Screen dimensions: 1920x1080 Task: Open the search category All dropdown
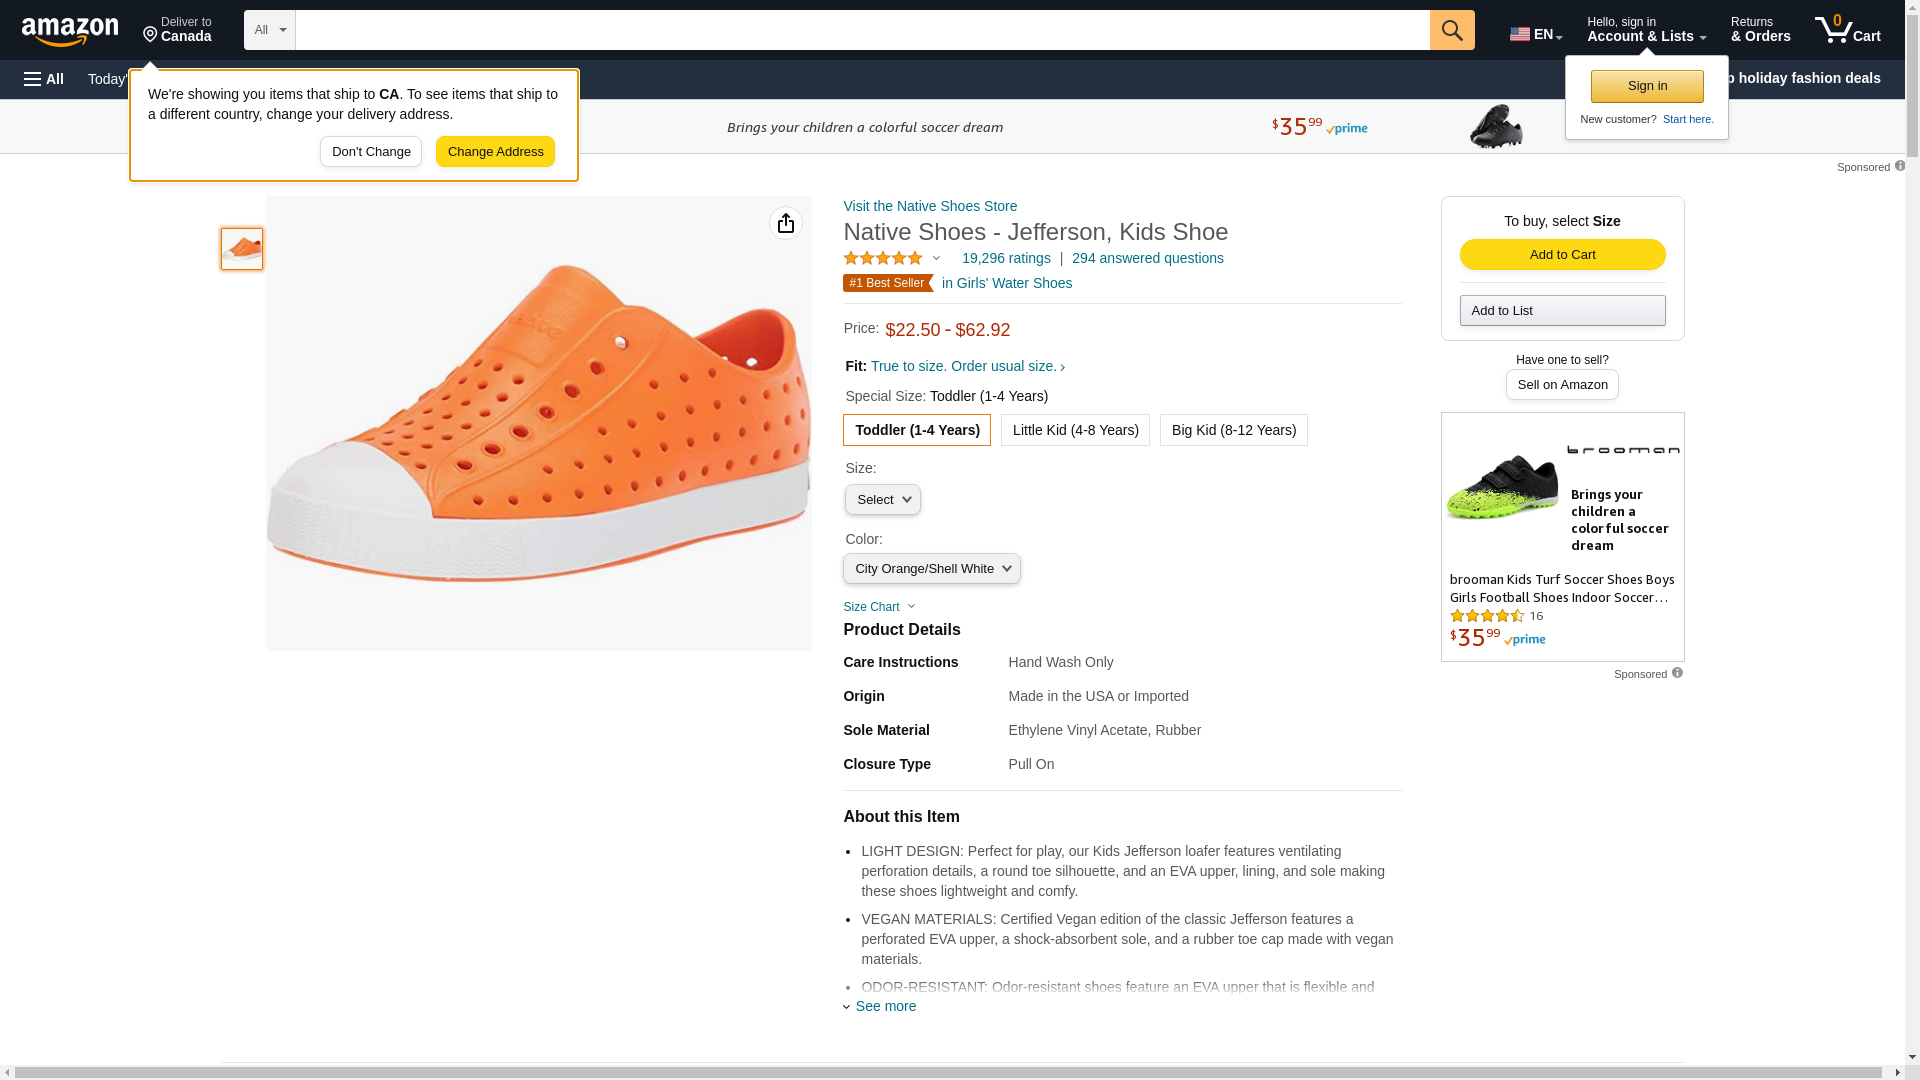coord(270,30)
